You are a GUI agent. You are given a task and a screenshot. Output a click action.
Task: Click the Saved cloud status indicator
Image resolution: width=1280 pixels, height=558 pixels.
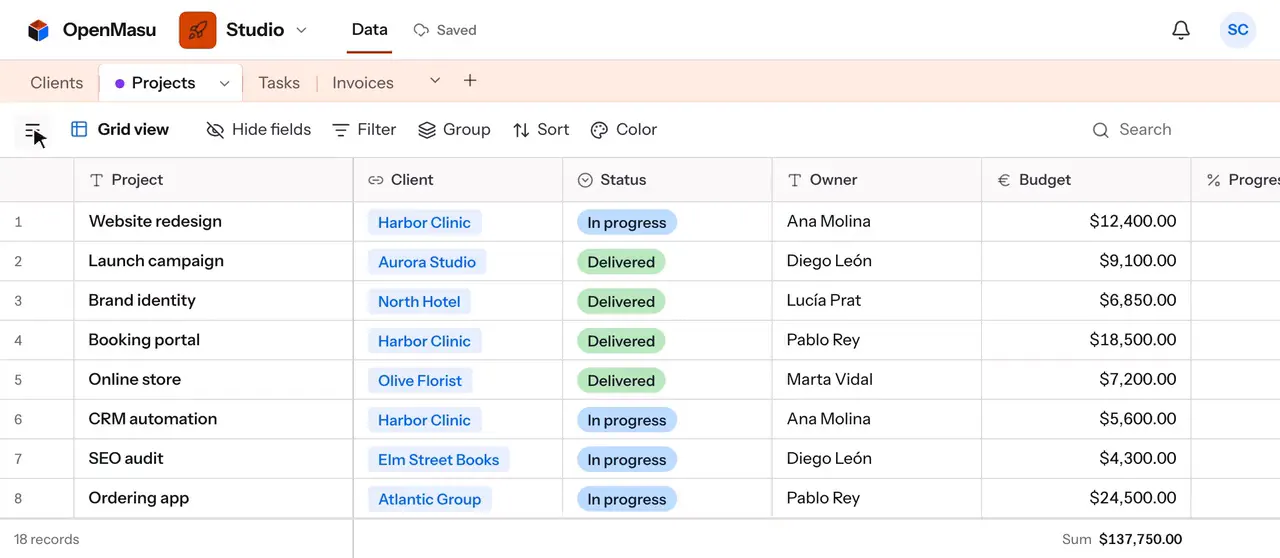pos(444,30)
